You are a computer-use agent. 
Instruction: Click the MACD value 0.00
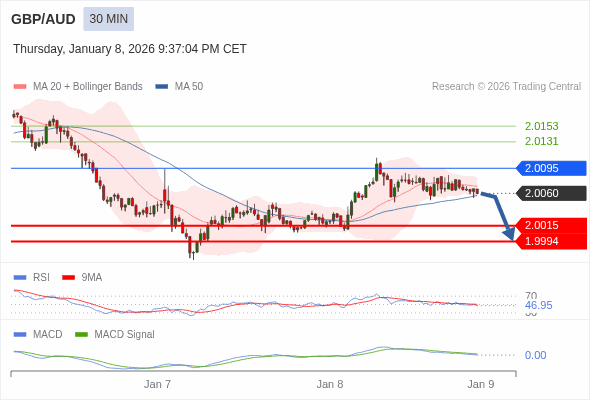point(535,355)
